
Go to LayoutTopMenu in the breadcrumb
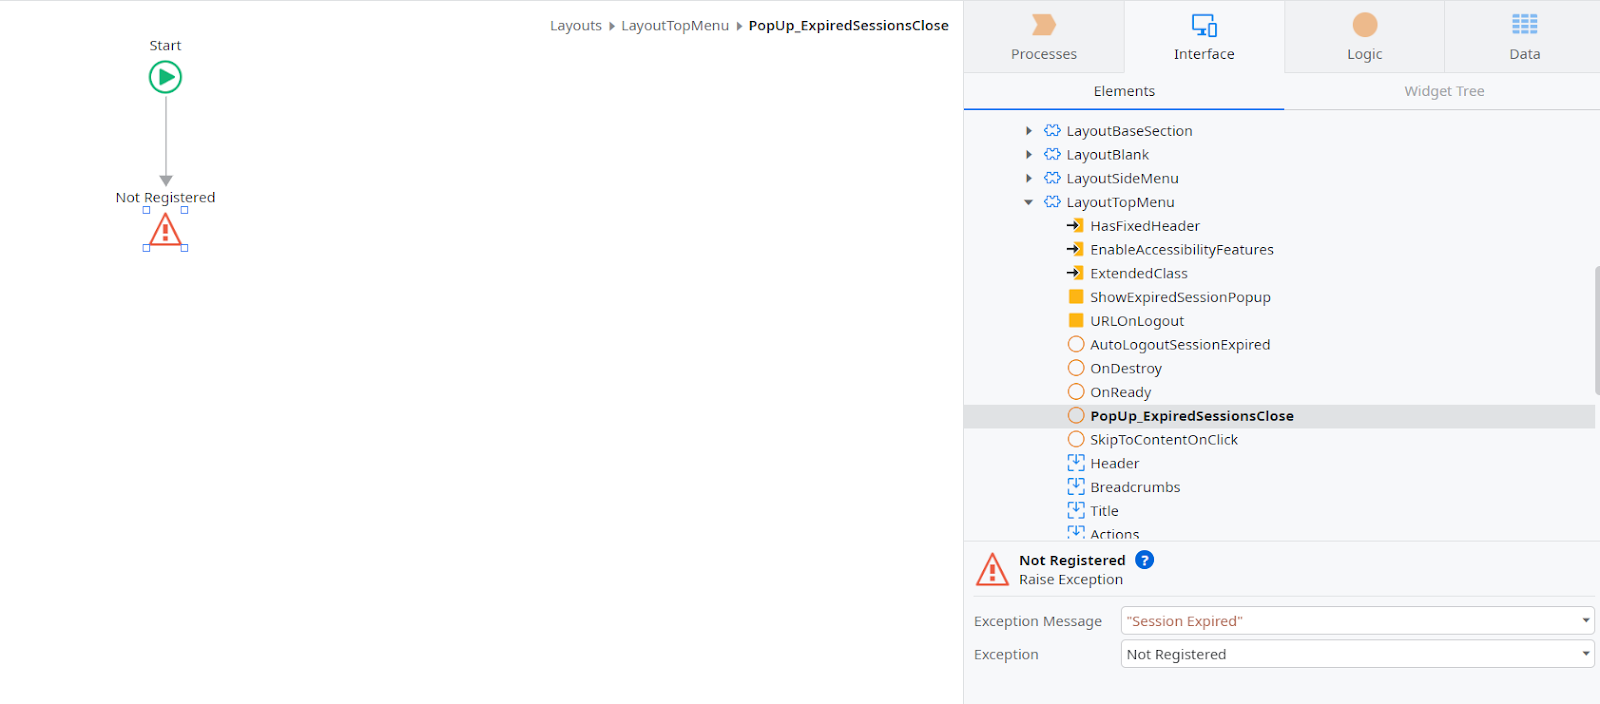(x=675, y=26)
